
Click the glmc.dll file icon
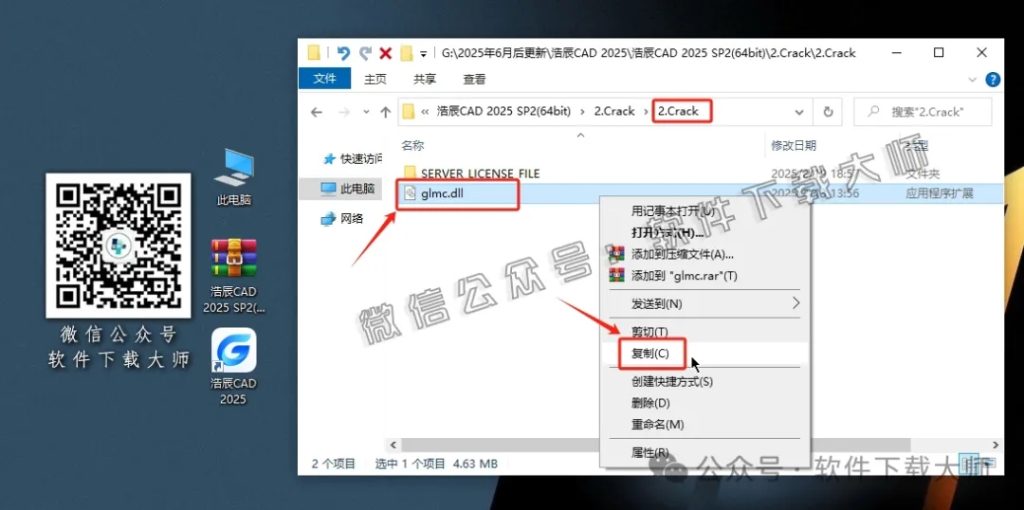pos(410,193)
